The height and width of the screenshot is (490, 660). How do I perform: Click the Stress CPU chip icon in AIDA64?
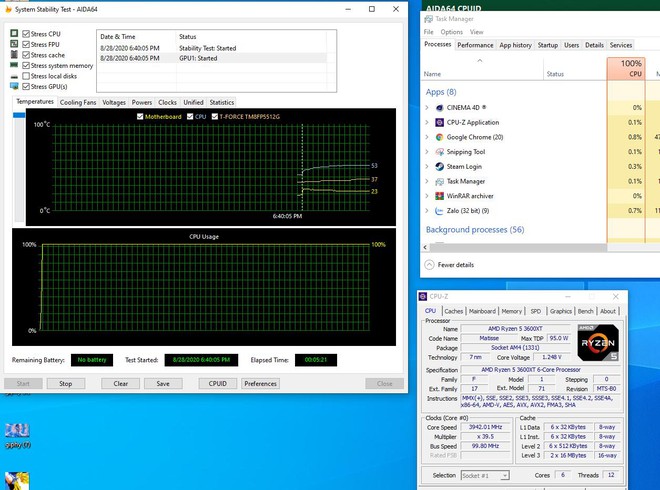(14, 33)
